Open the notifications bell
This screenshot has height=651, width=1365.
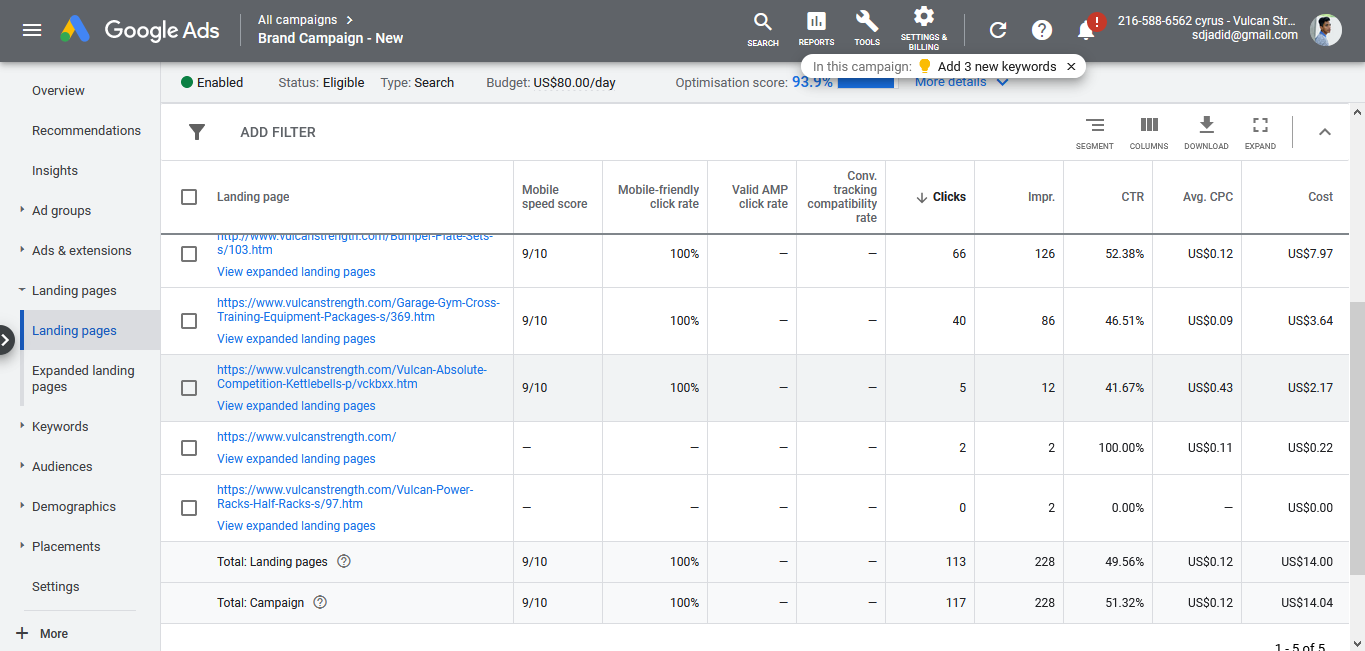coord(1086,30)
